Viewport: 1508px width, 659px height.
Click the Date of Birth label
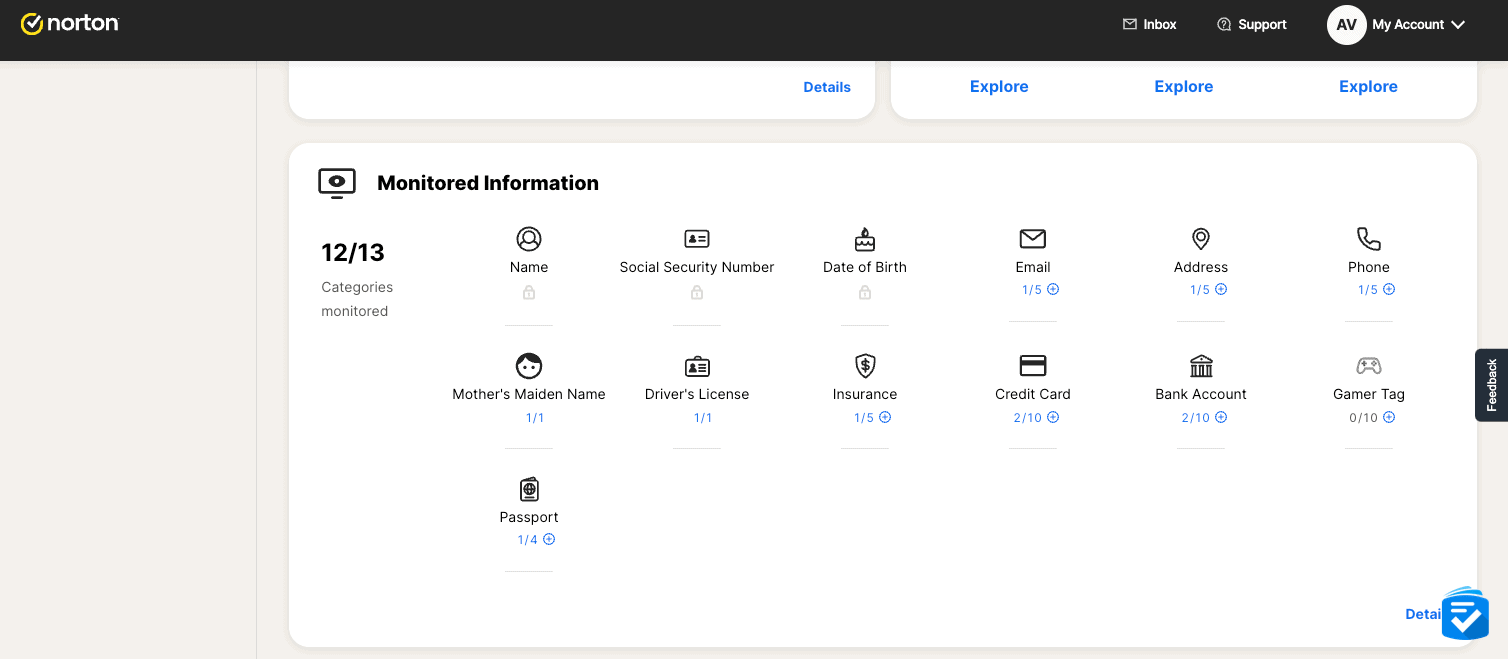point(865,267)
